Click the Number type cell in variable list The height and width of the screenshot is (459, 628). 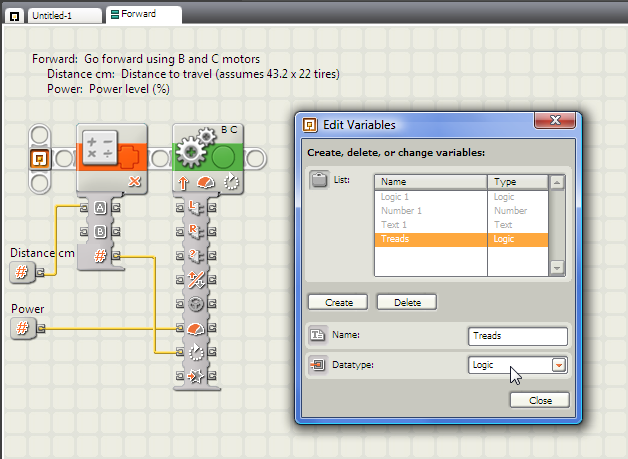(518, 211)
